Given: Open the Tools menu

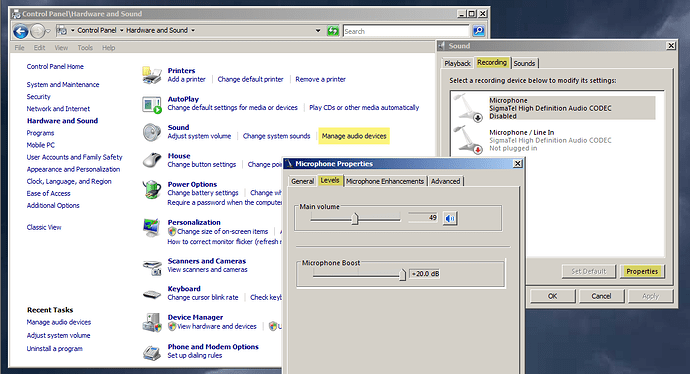Looking at the screenshot, I should (85, 48).
